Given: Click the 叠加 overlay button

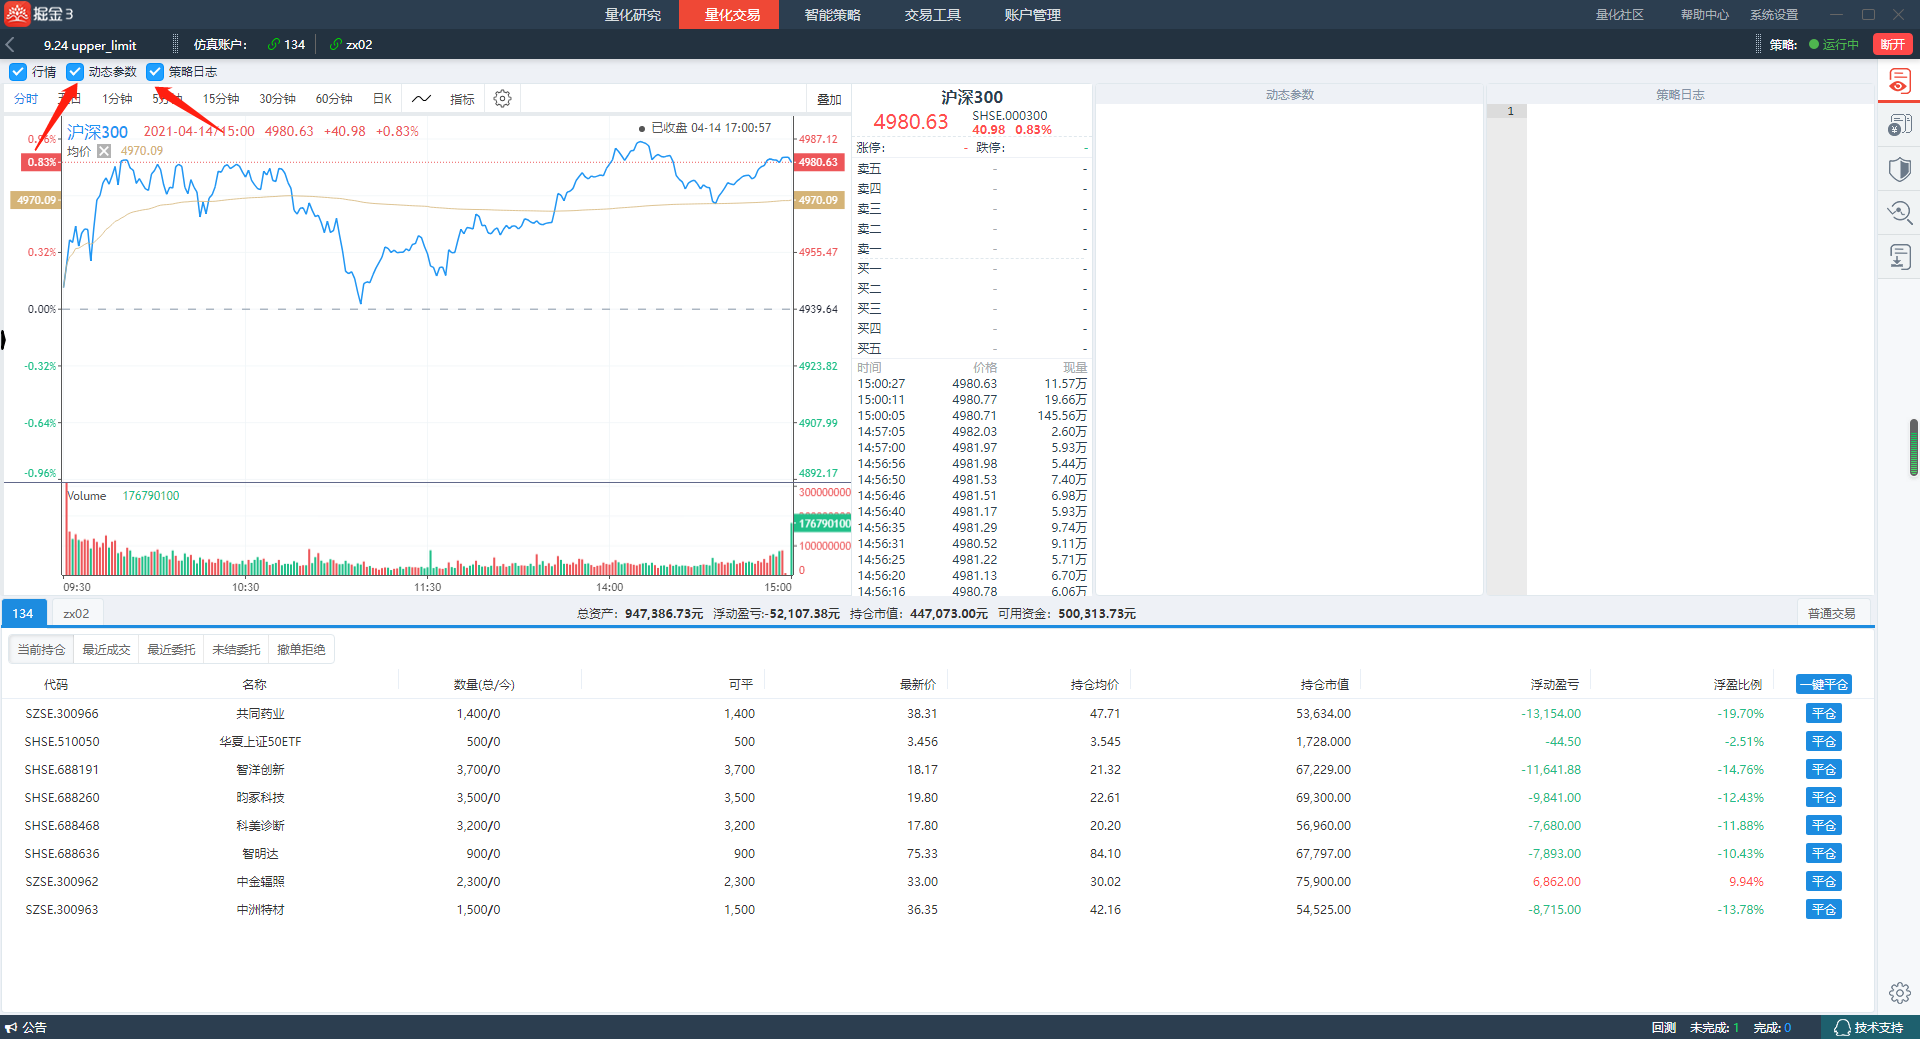Looking at the screenshot, I should [x=829, y=99].
